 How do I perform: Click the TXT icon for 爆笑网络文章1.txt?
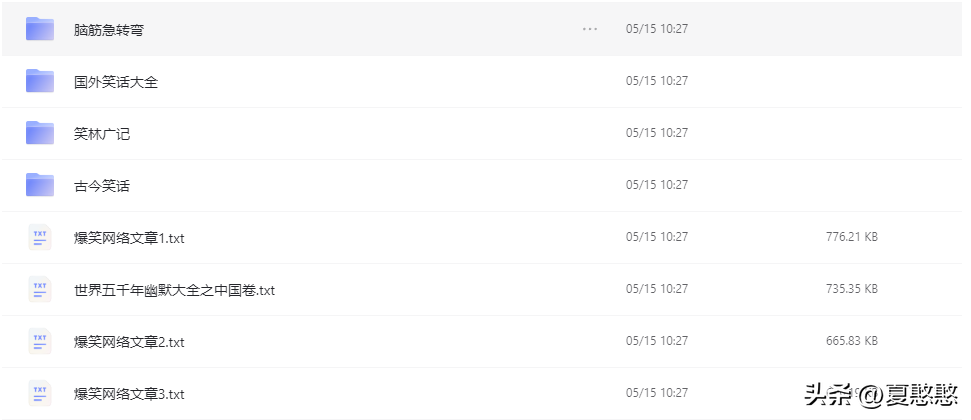tap(40, 238)
